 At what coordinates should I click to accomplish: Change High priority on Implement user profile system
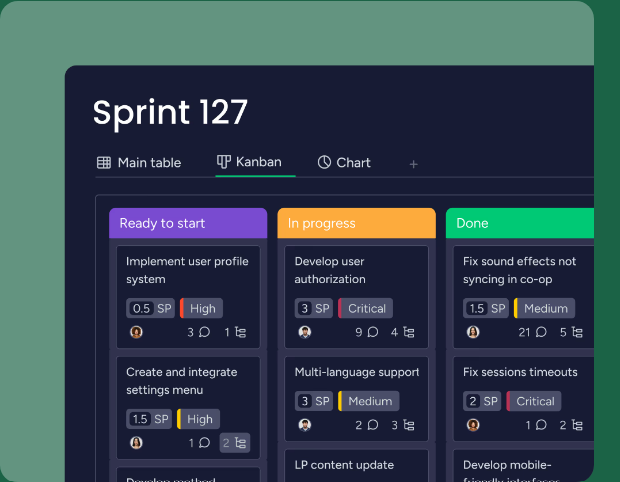coord(201,308)
